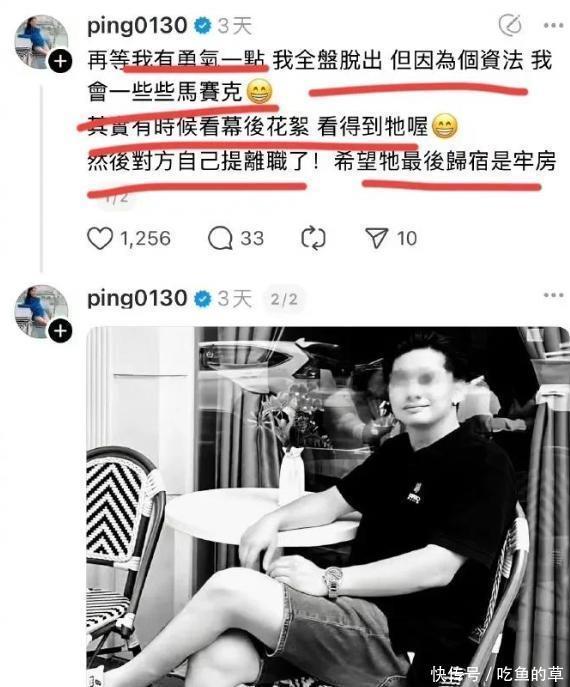Tap the second post's verified badge
The width and height of the screenshot is (570, 687).
202,299
